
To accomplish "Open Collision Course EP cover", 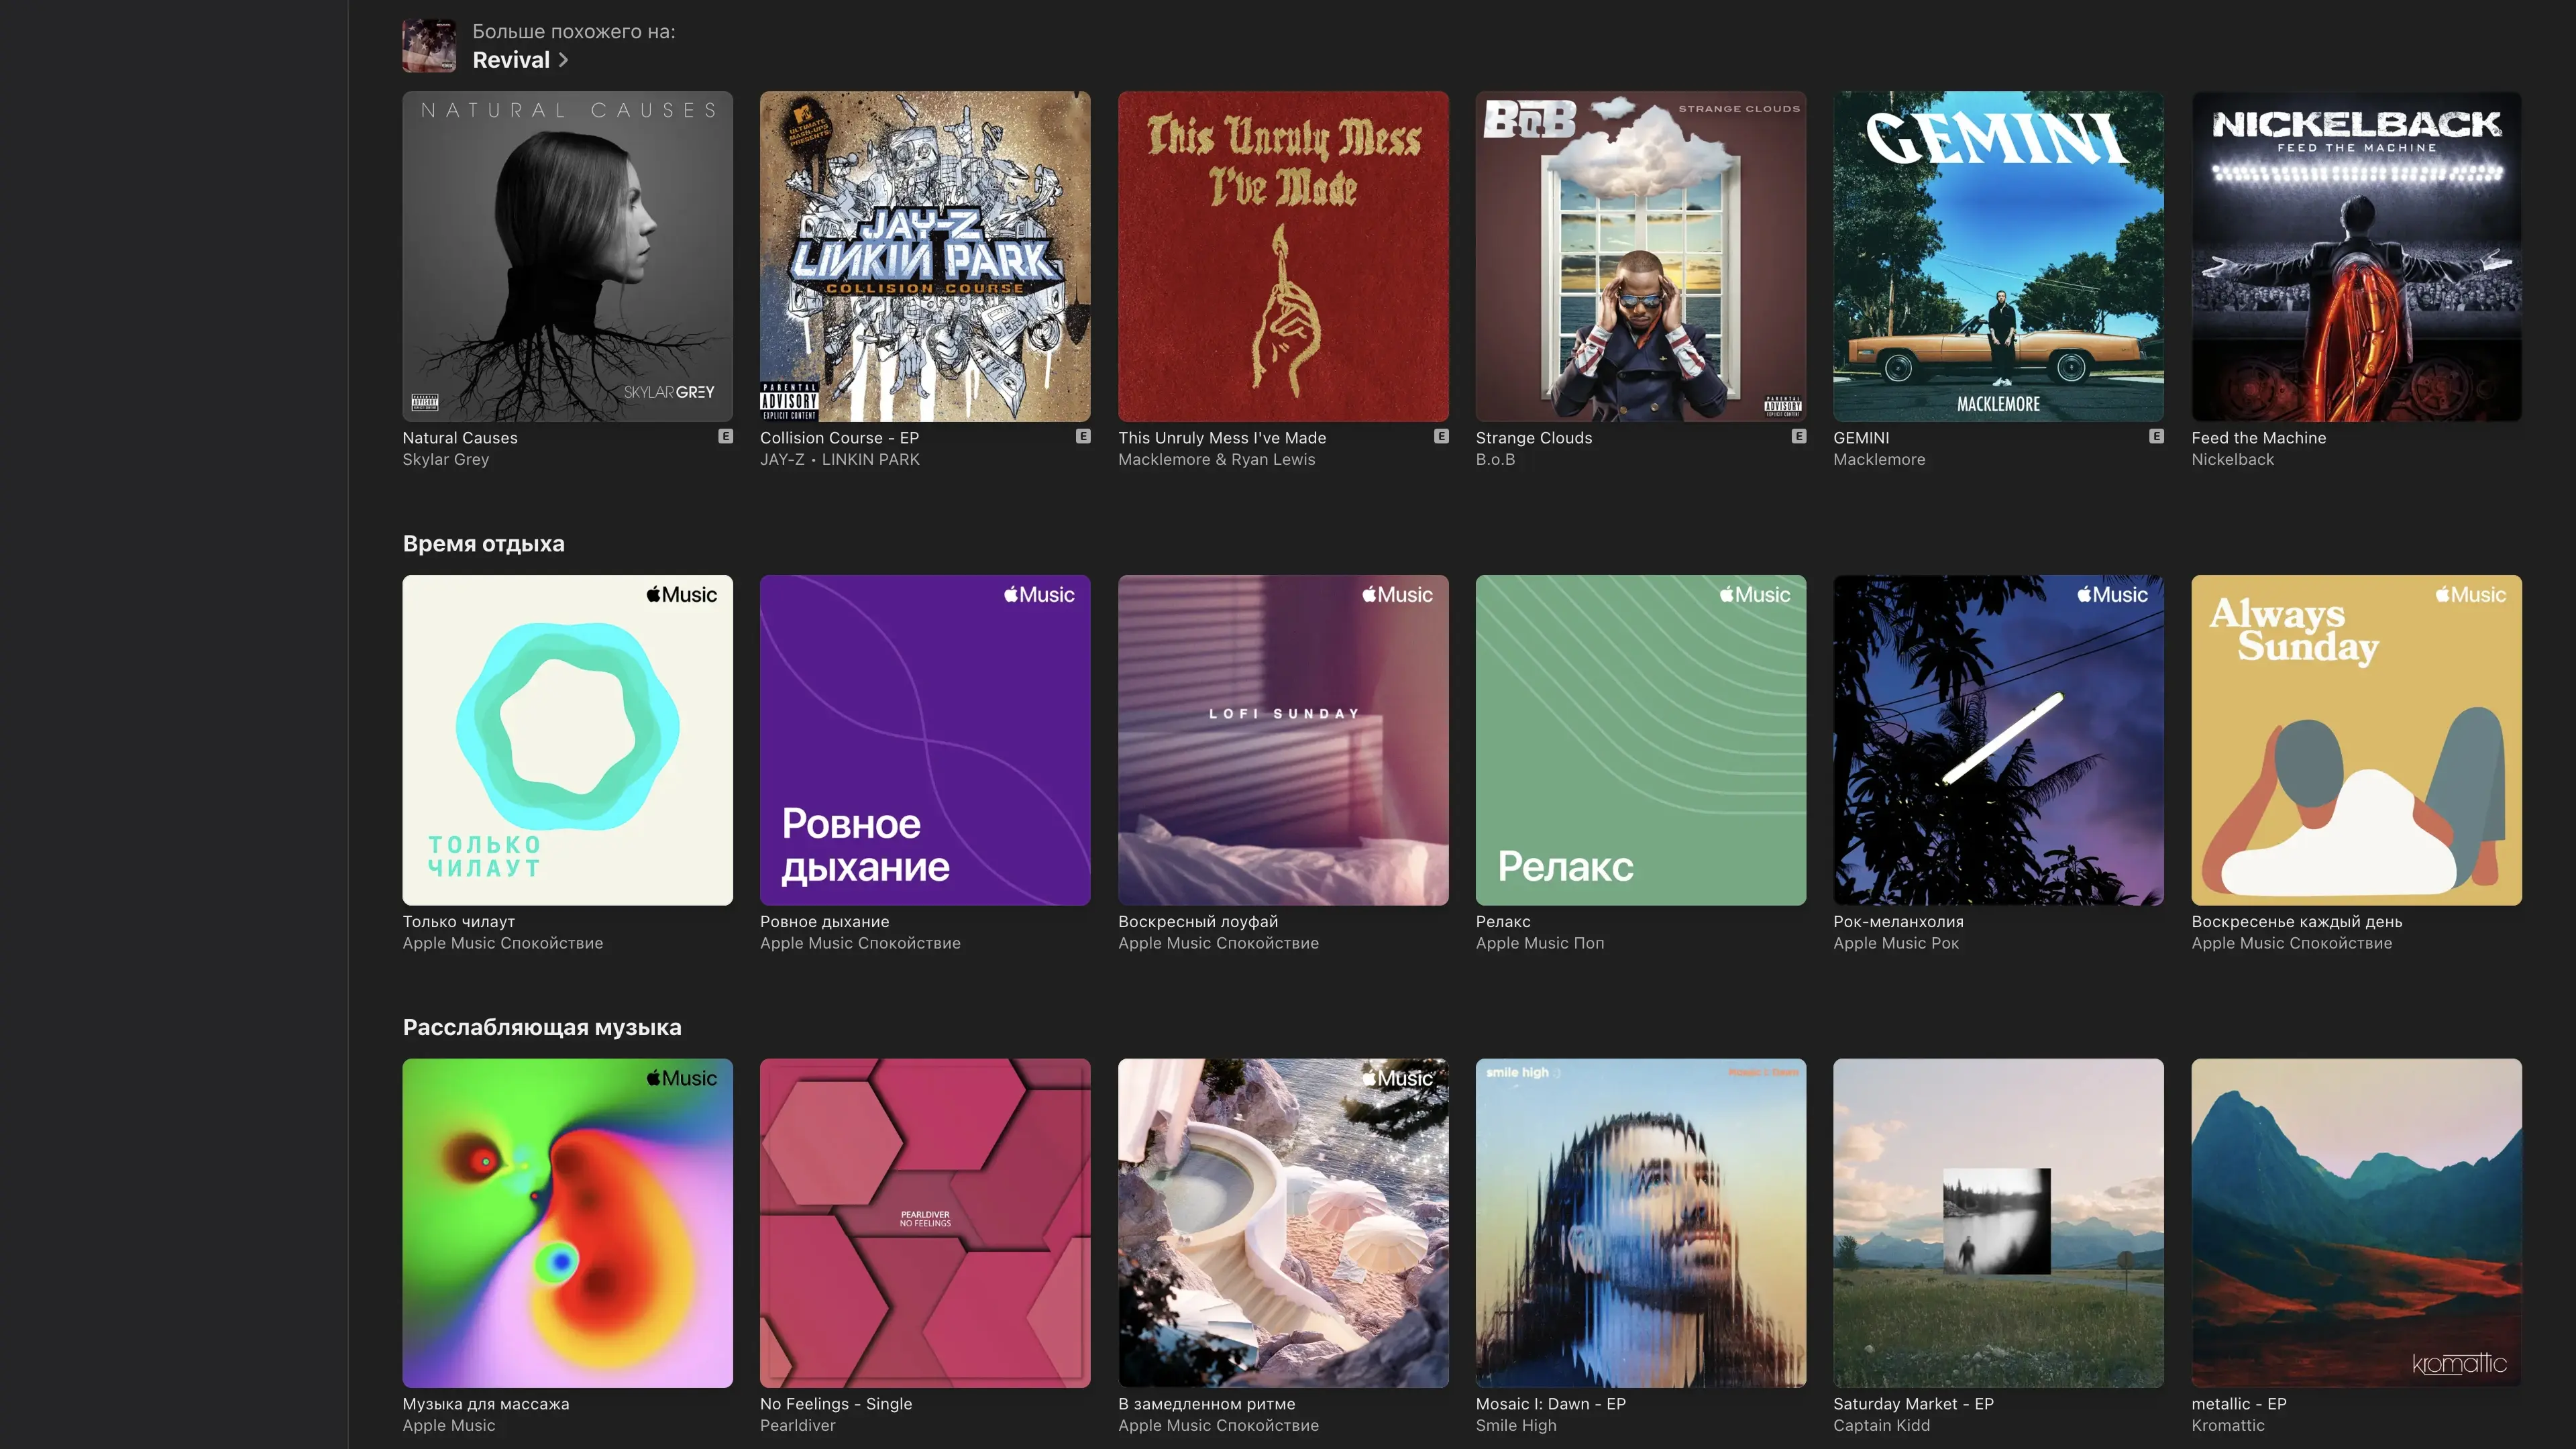I will (925, 256).
